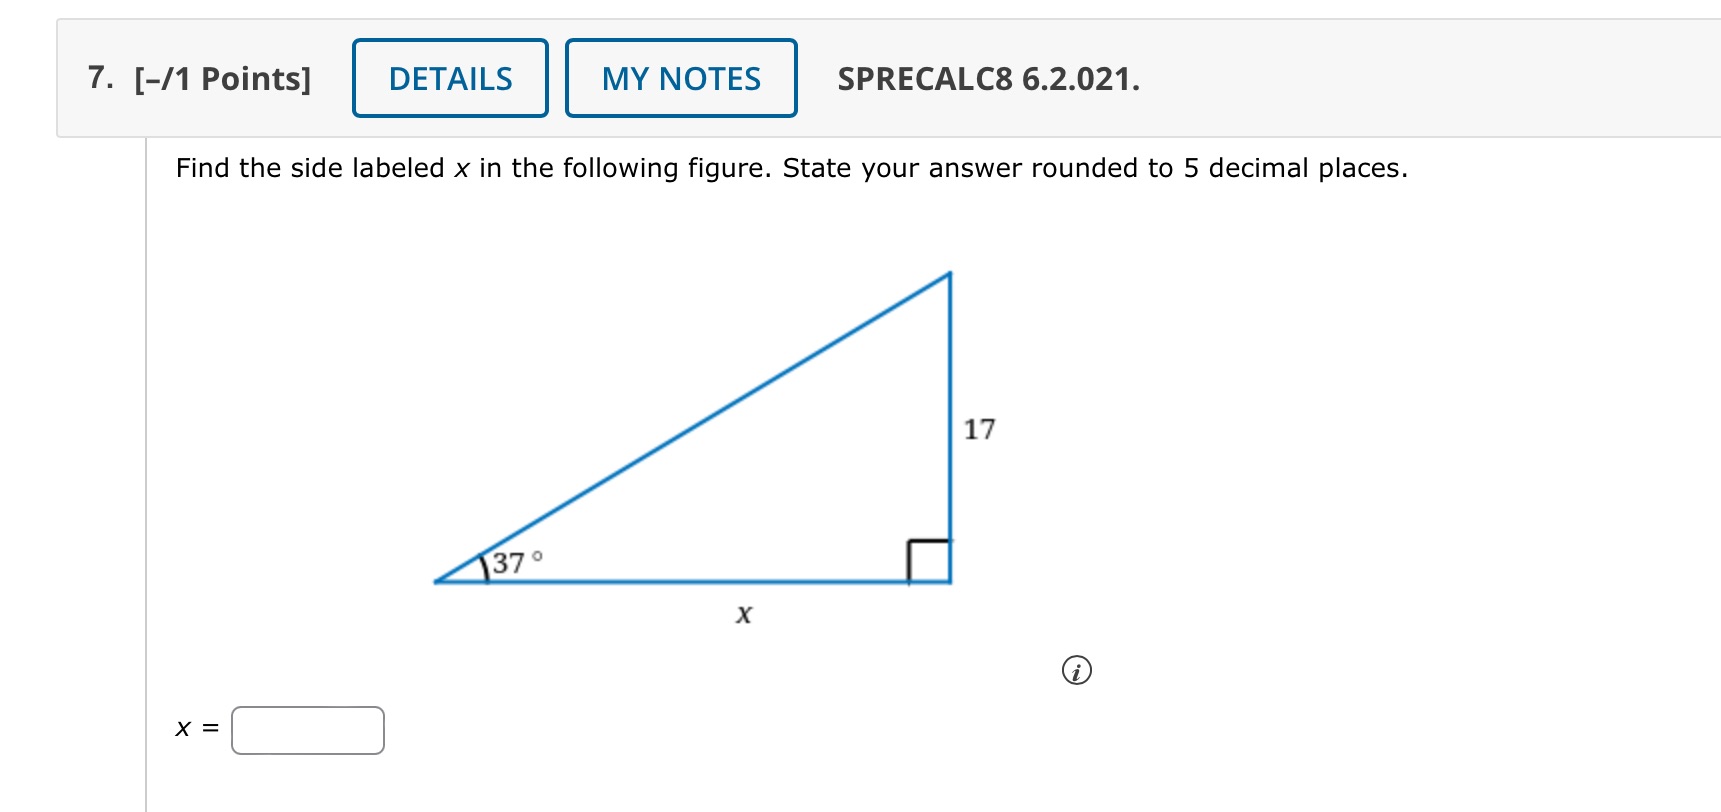Open the tooltip via the circled i icon

pos(1076,671)
